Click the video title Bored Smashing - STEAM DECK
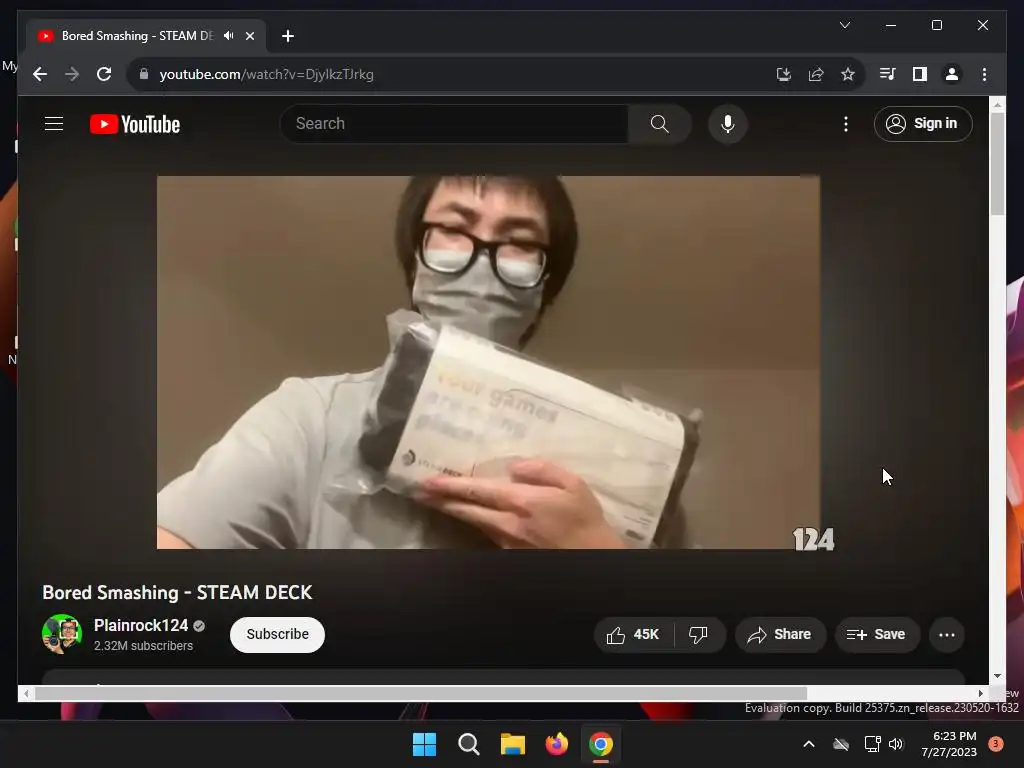1024x768 pixels. pos(177,592)
